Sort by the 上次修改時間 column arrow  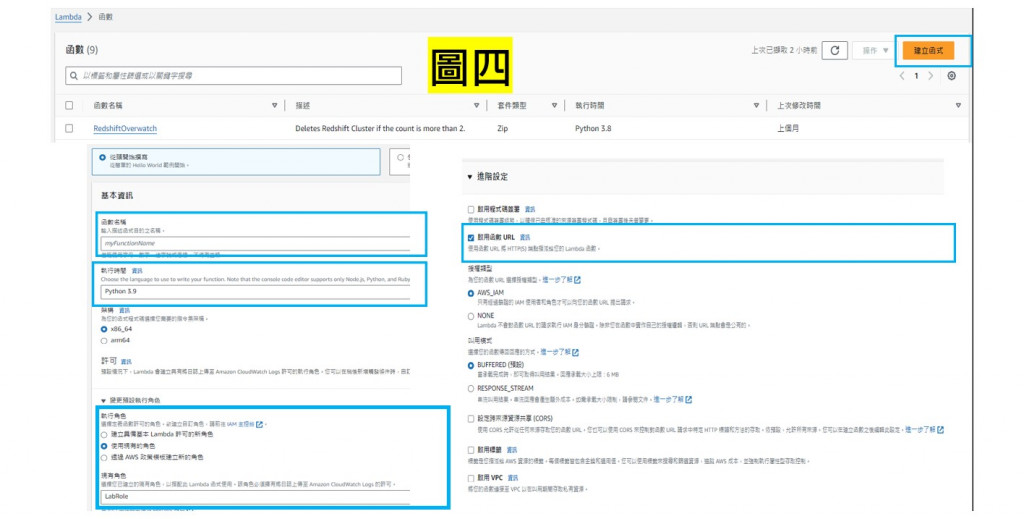(958, 105)
